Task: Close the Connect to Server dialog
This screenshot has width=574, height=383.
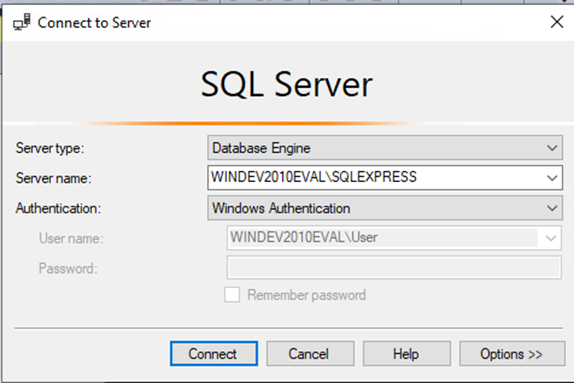Action: click(557, 22)
